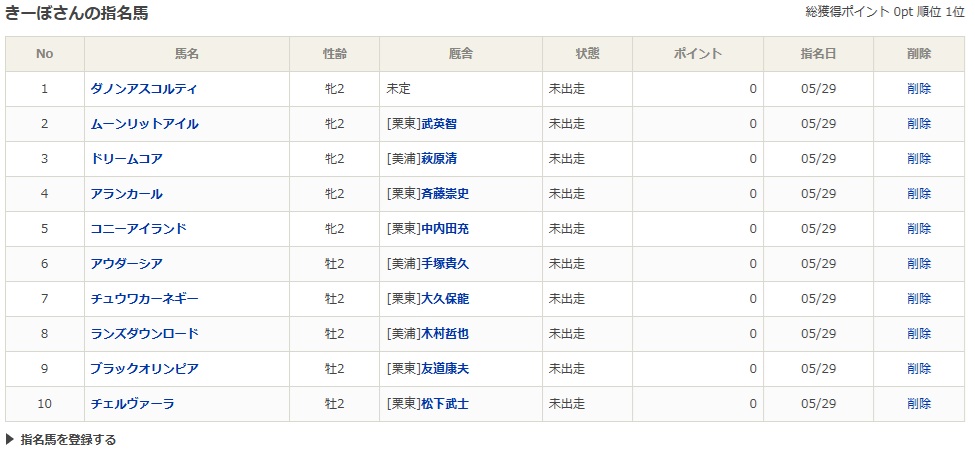Delete コニーアイランド via 削除 link
This screenshot has width=975, height=450.
pyautogui.click(x=919, y=229)
